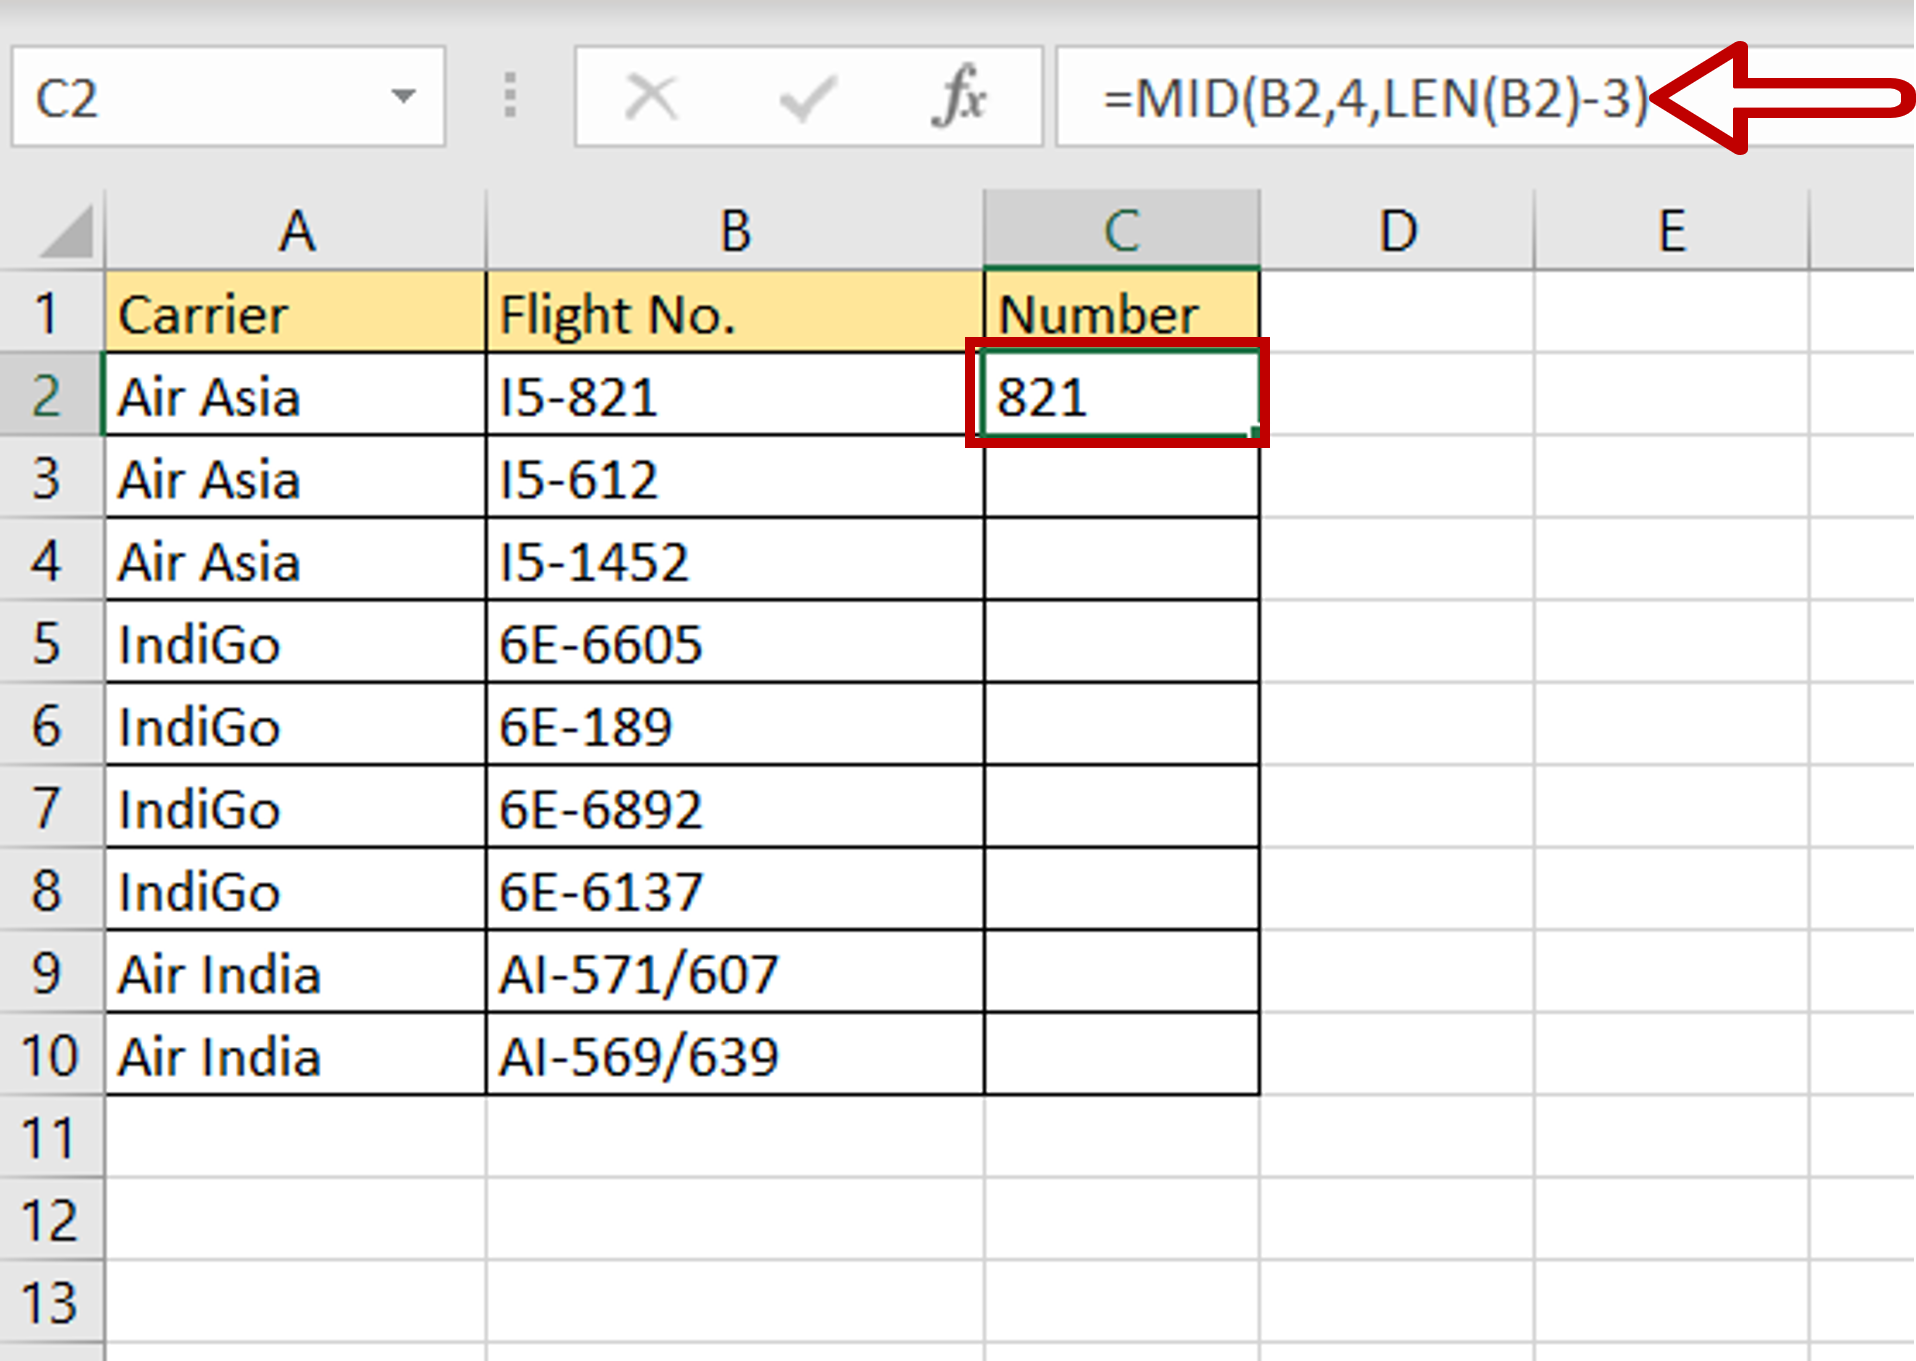Select cell with 6E-189
Viewport: 1916px width, 1361px height.
735,724
